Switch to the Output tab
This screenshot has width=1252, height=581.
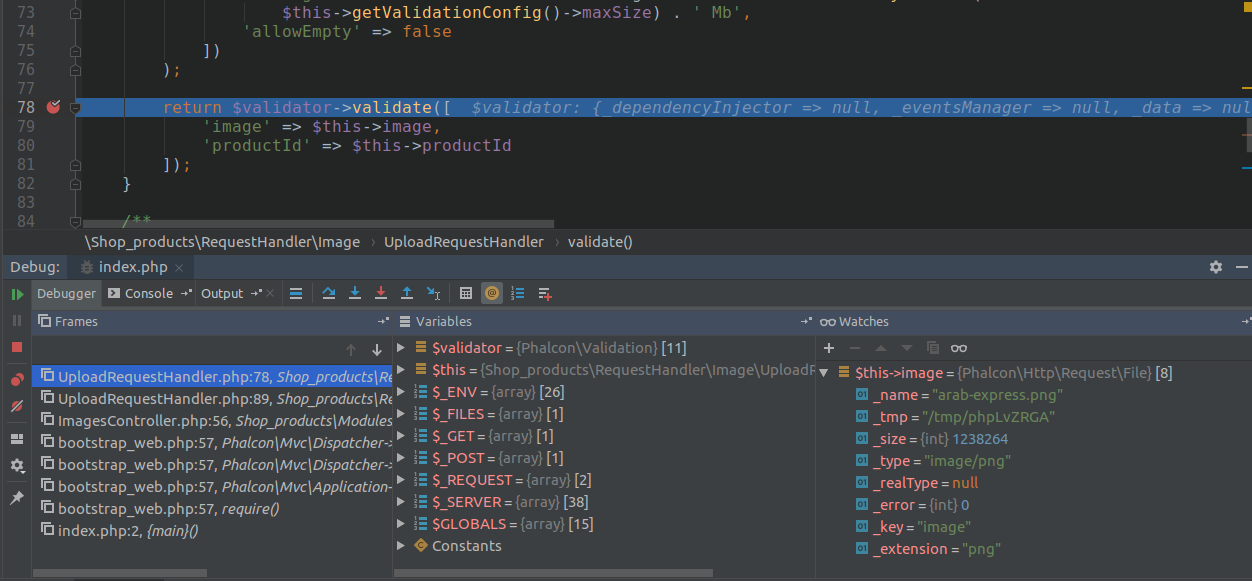click(x=222, y=293)
